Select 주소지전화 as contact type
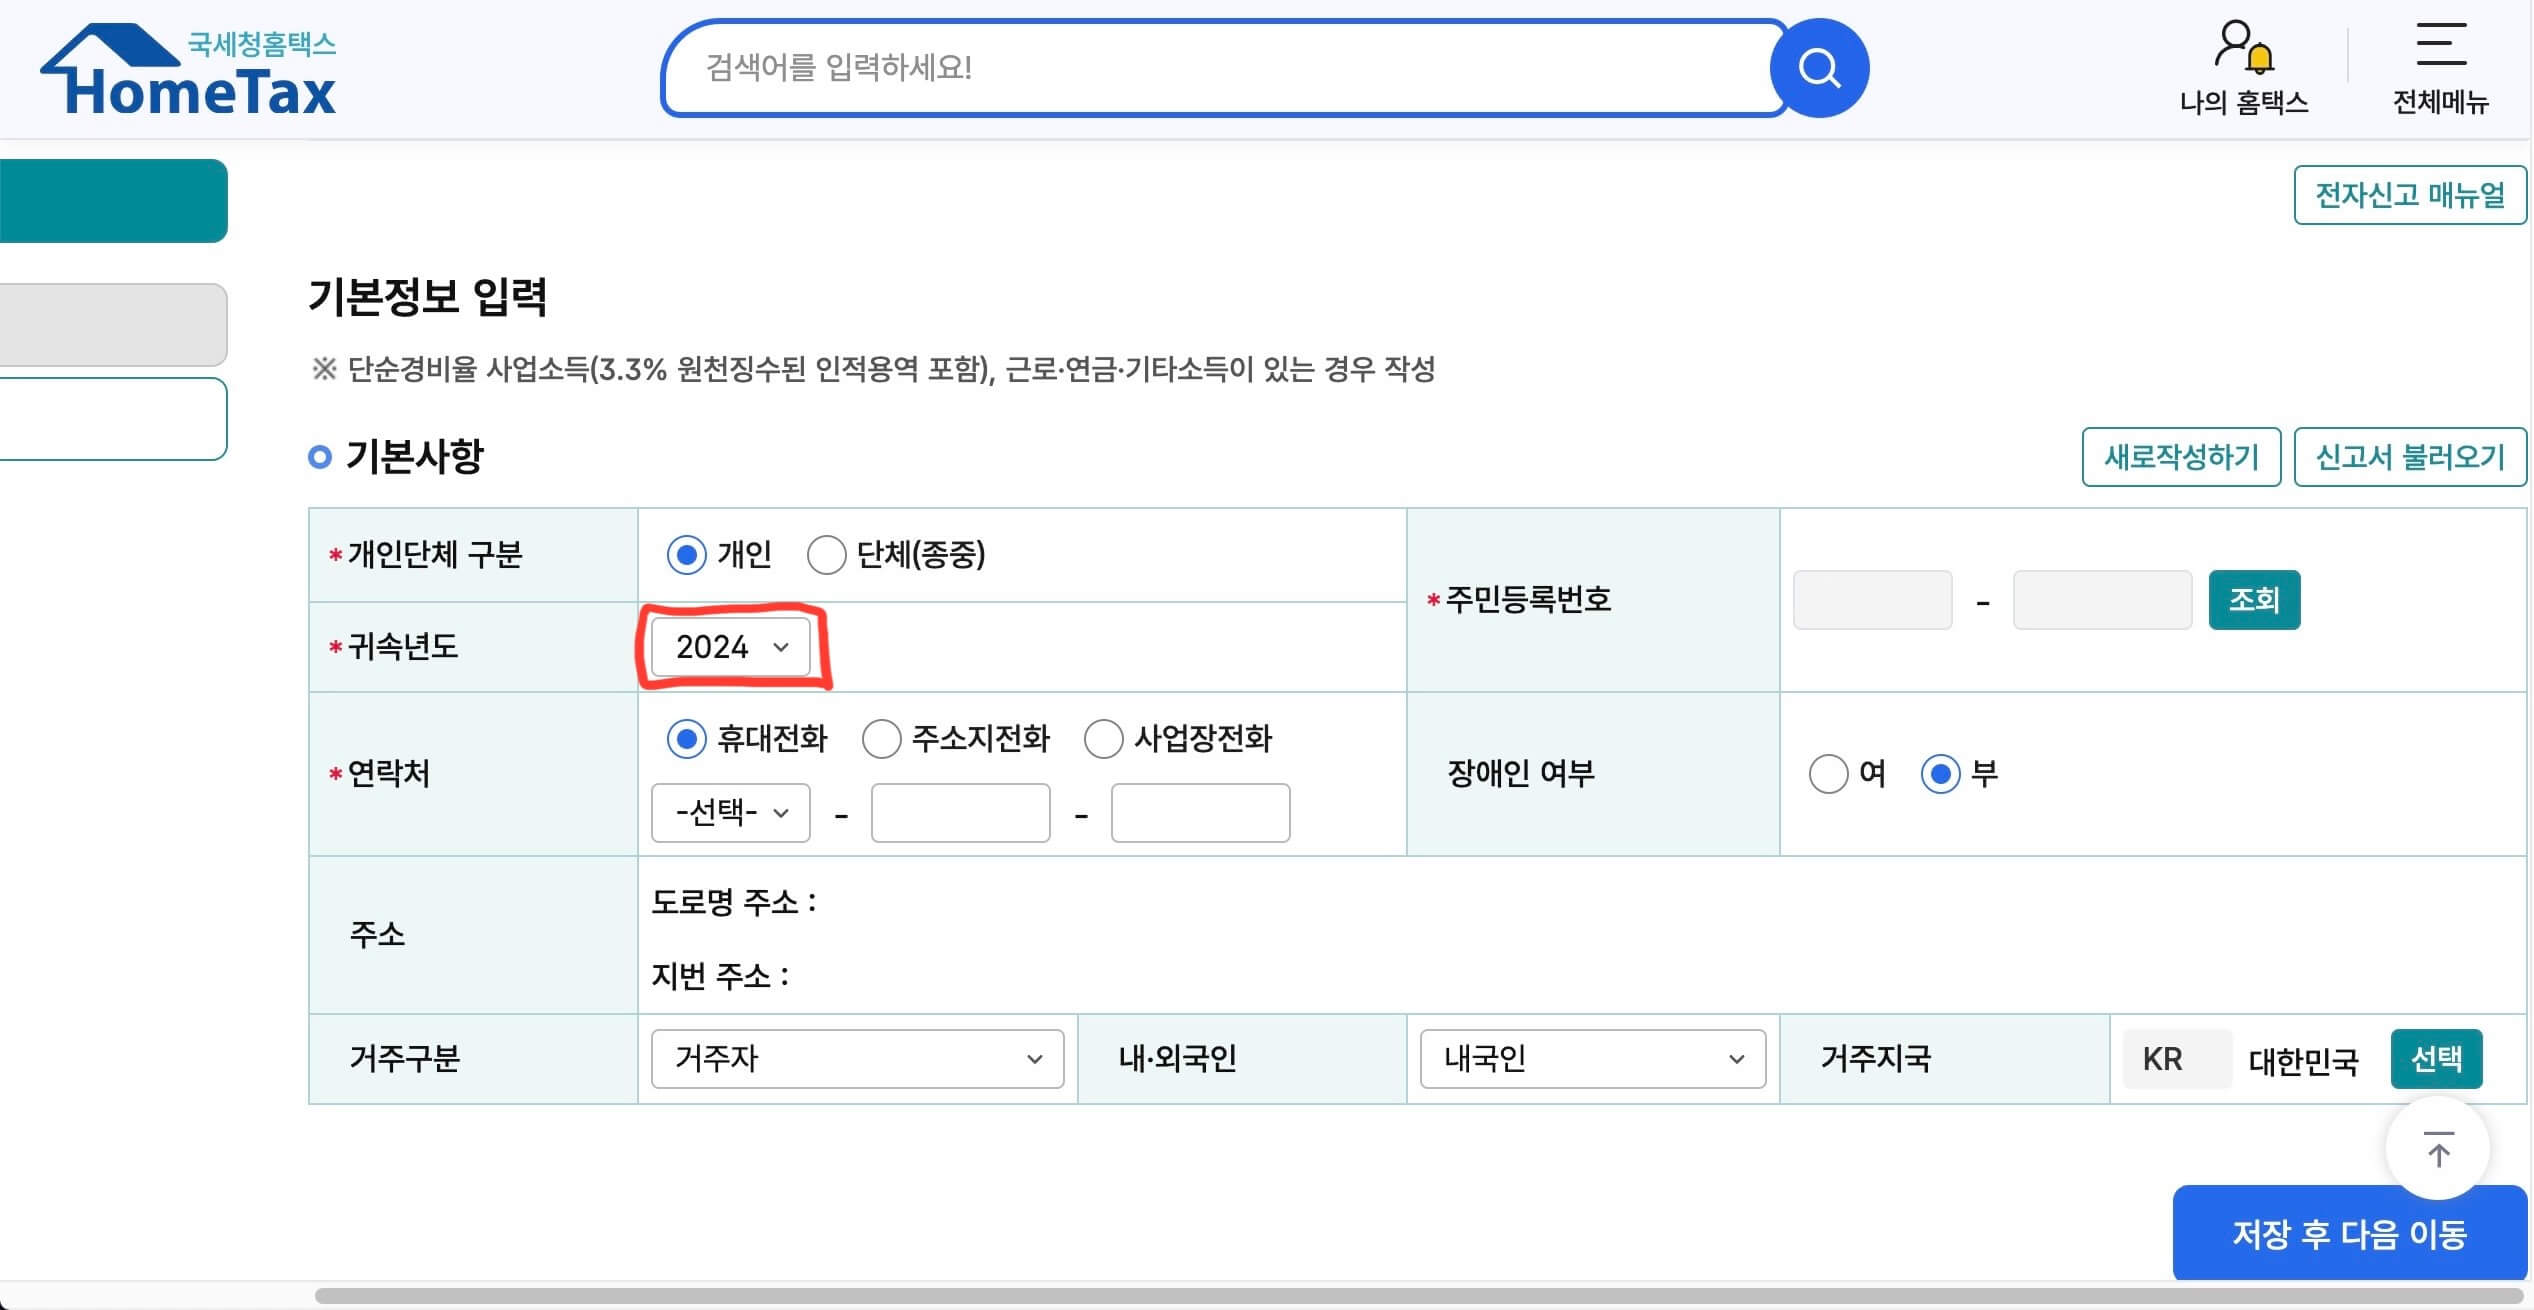2534x1310 pixels. (x=883, y=740)
